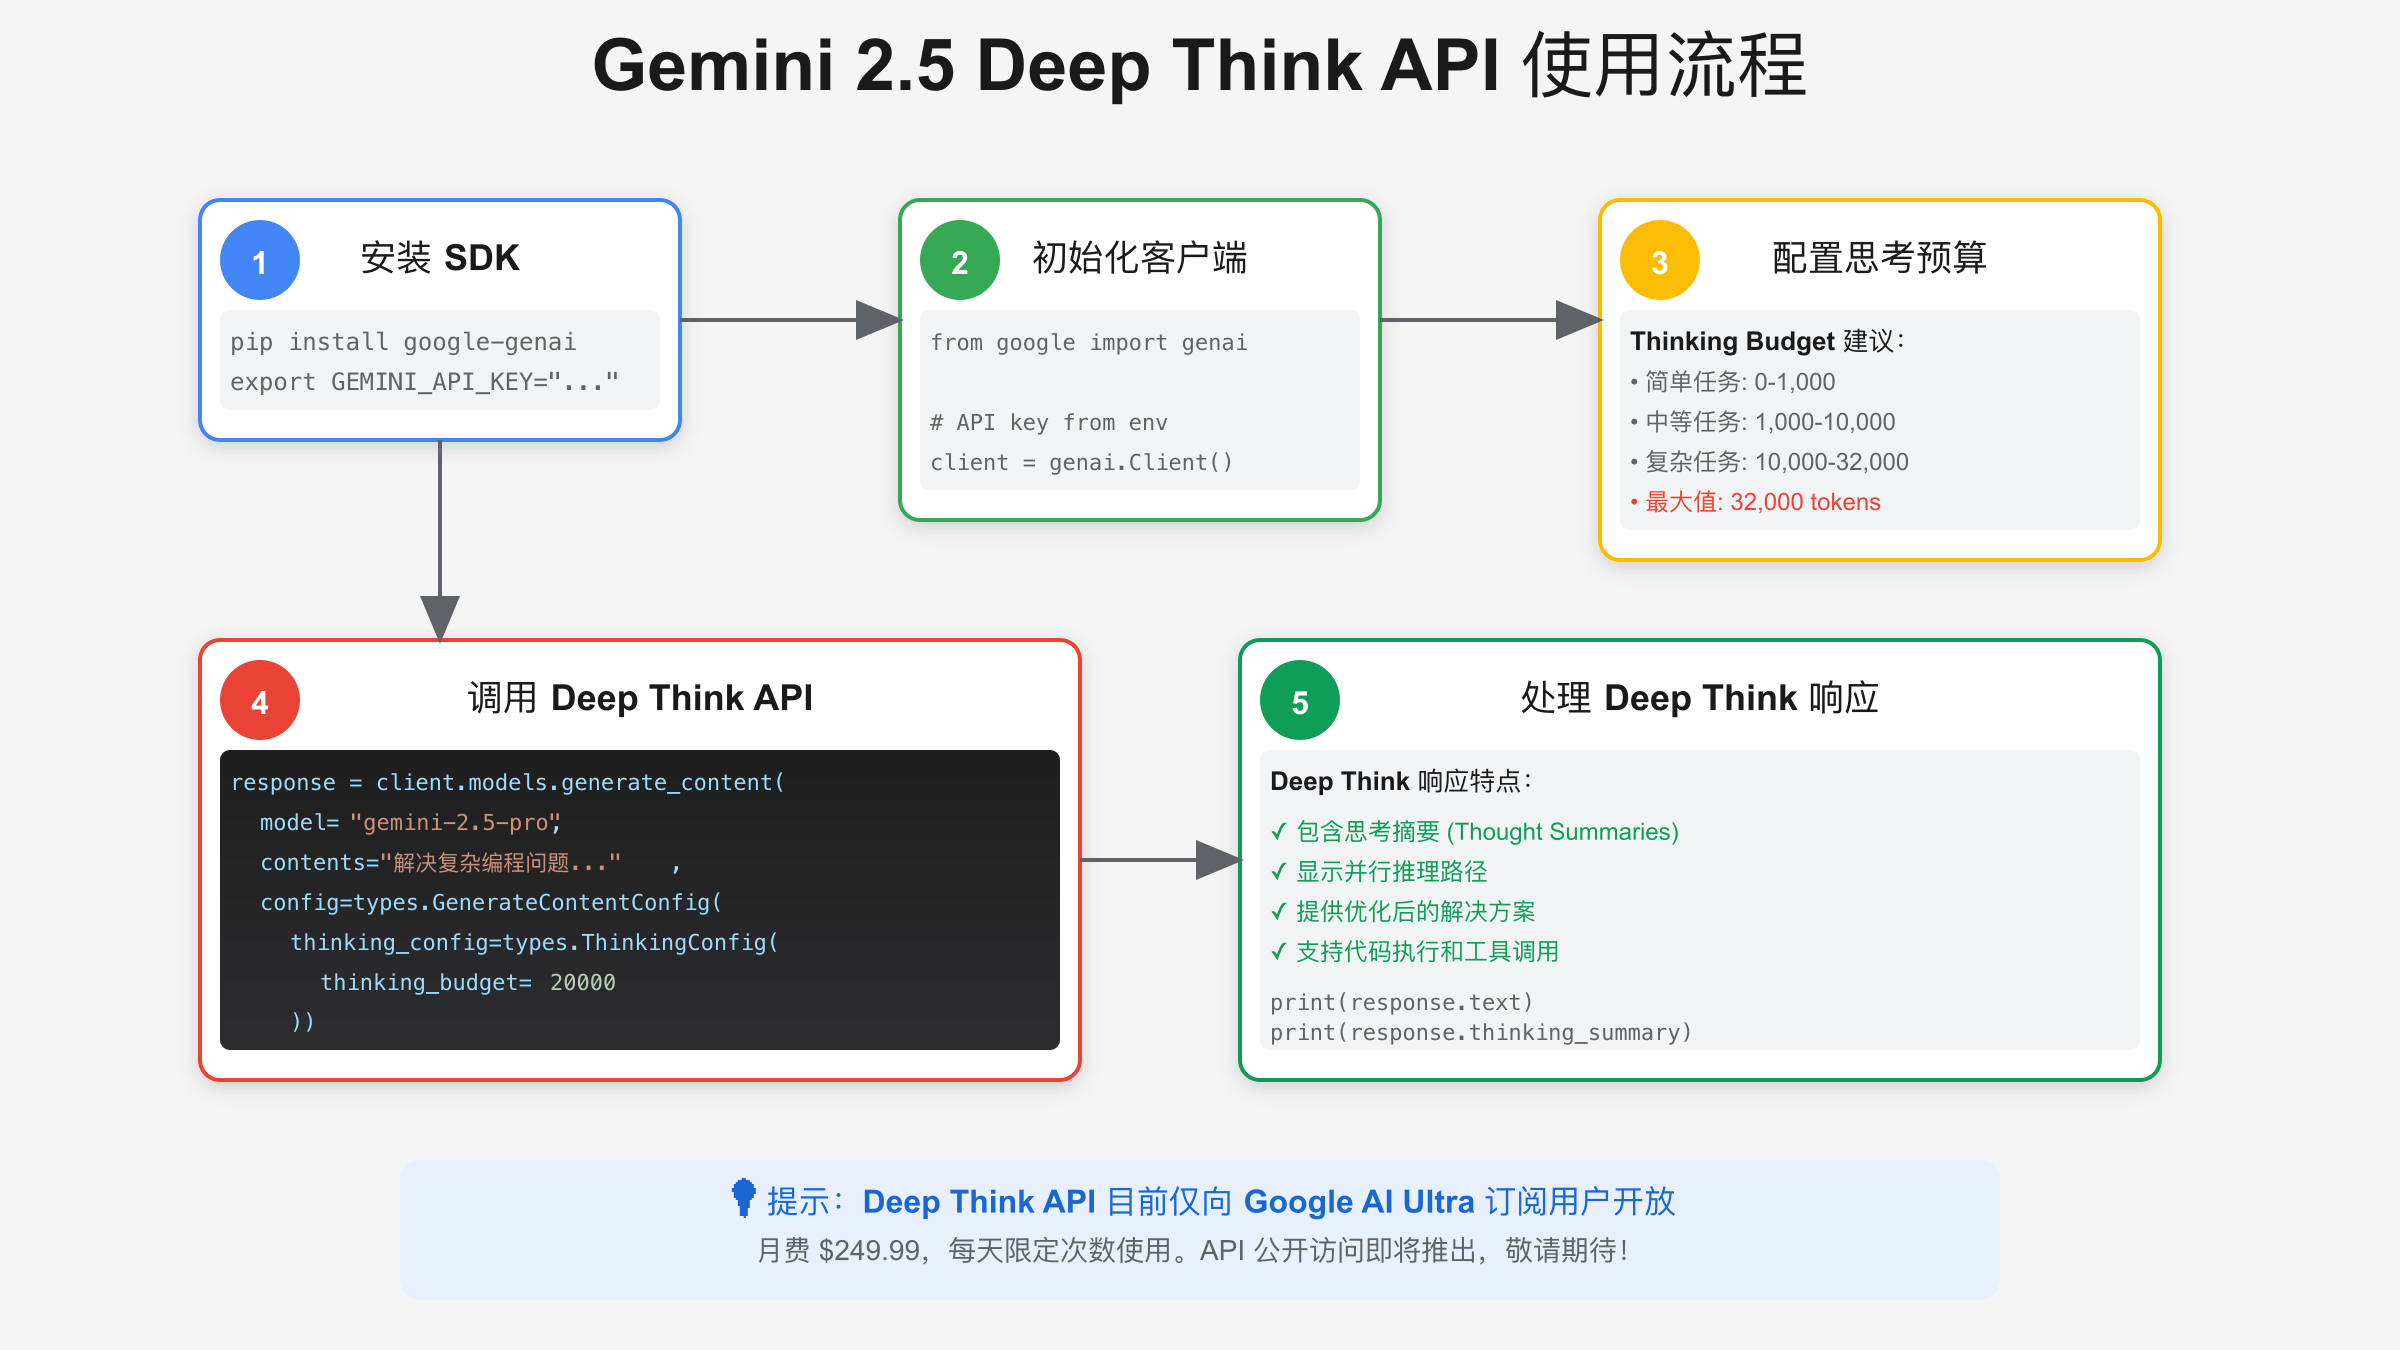Click the code "thinking_config=types.ThinkingConfig("

(x=534, y=943)
